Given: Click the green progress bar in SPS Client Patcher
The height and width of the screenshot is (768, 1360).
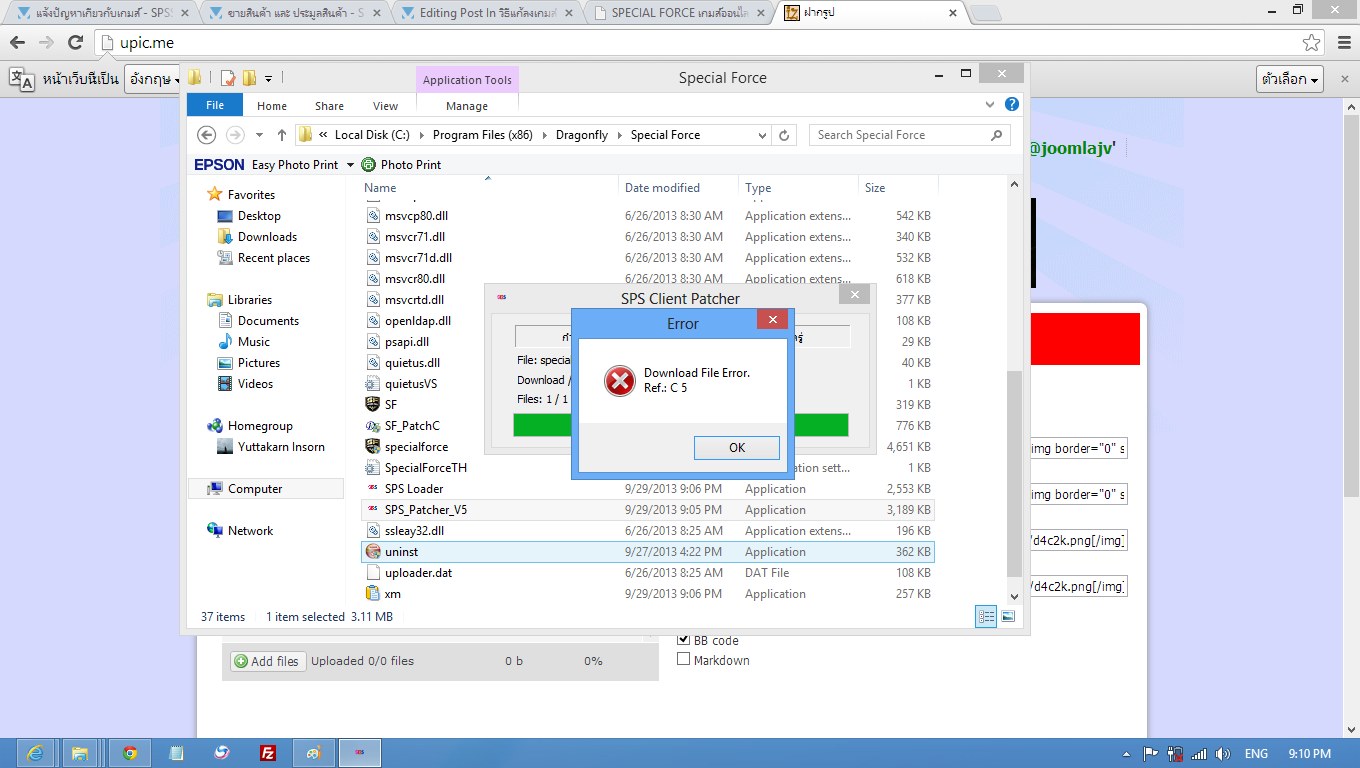Looking at the screenshot, I should click(681, 425).
